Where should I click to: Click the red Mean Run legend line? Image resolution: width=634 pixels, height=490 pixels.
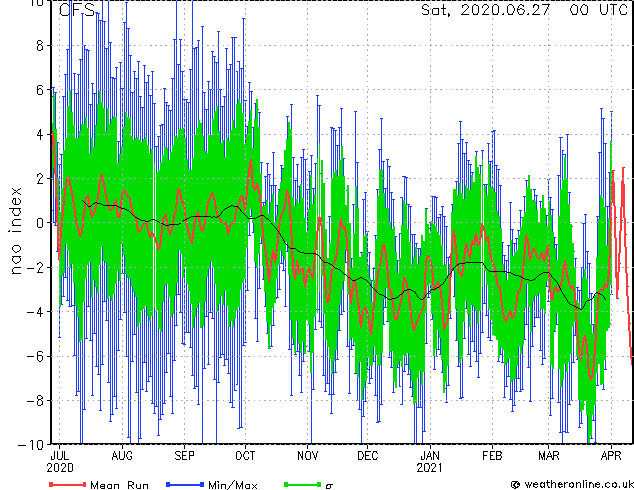[x=67, y=484]
